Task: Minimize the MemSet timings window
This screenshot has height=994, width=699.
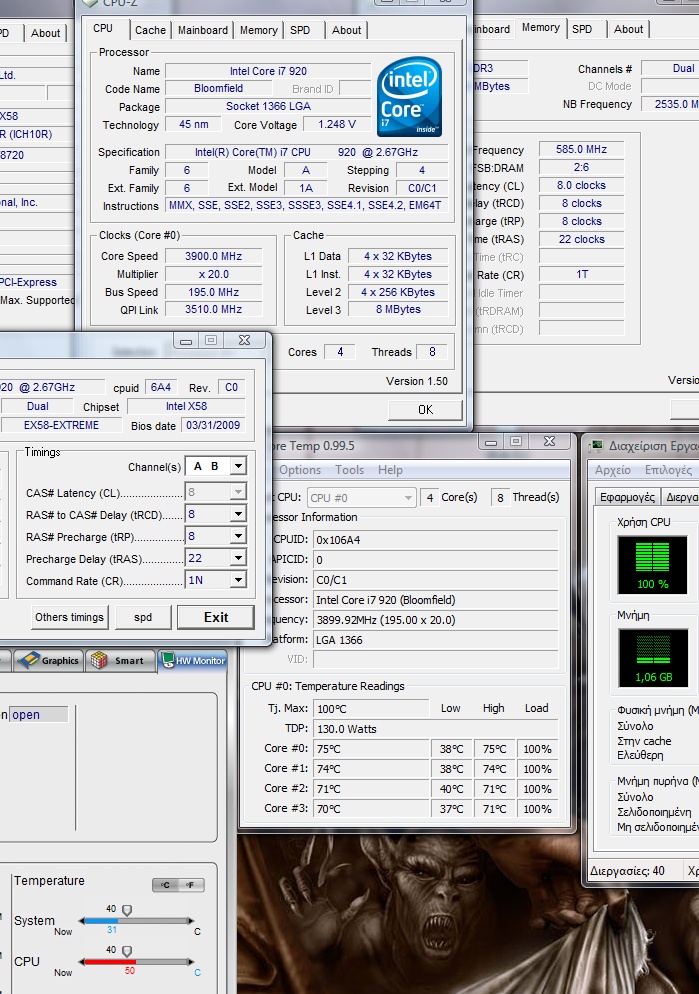Action: coord(186,340)
